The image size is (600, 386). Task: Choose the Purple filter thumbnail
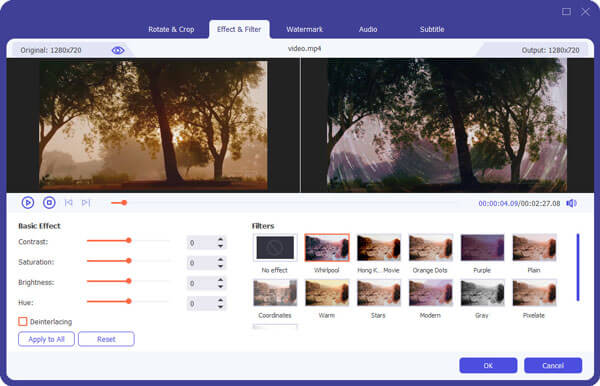point(482,248)
